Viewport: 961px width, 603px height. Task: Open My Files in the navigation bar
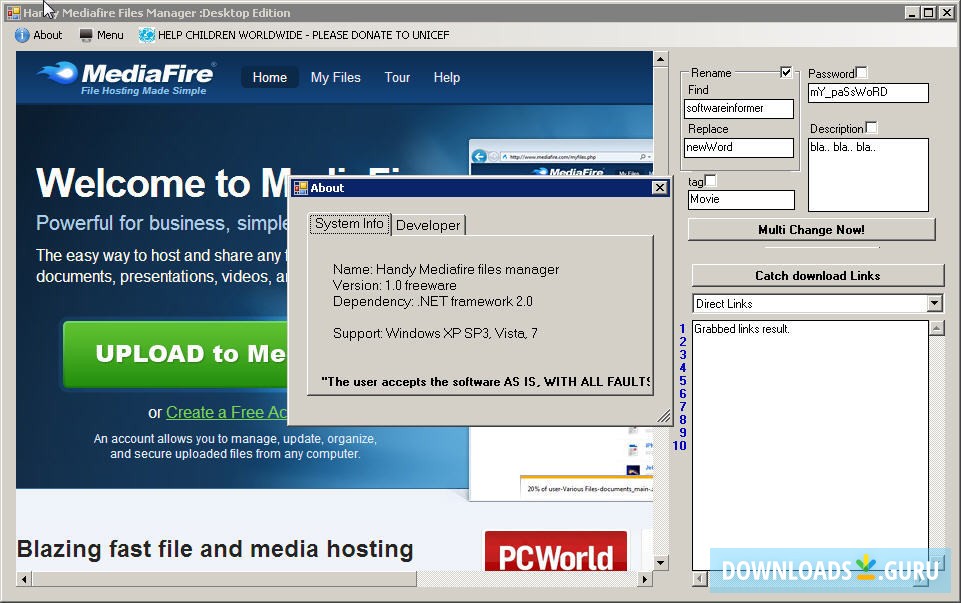point(335,77)
